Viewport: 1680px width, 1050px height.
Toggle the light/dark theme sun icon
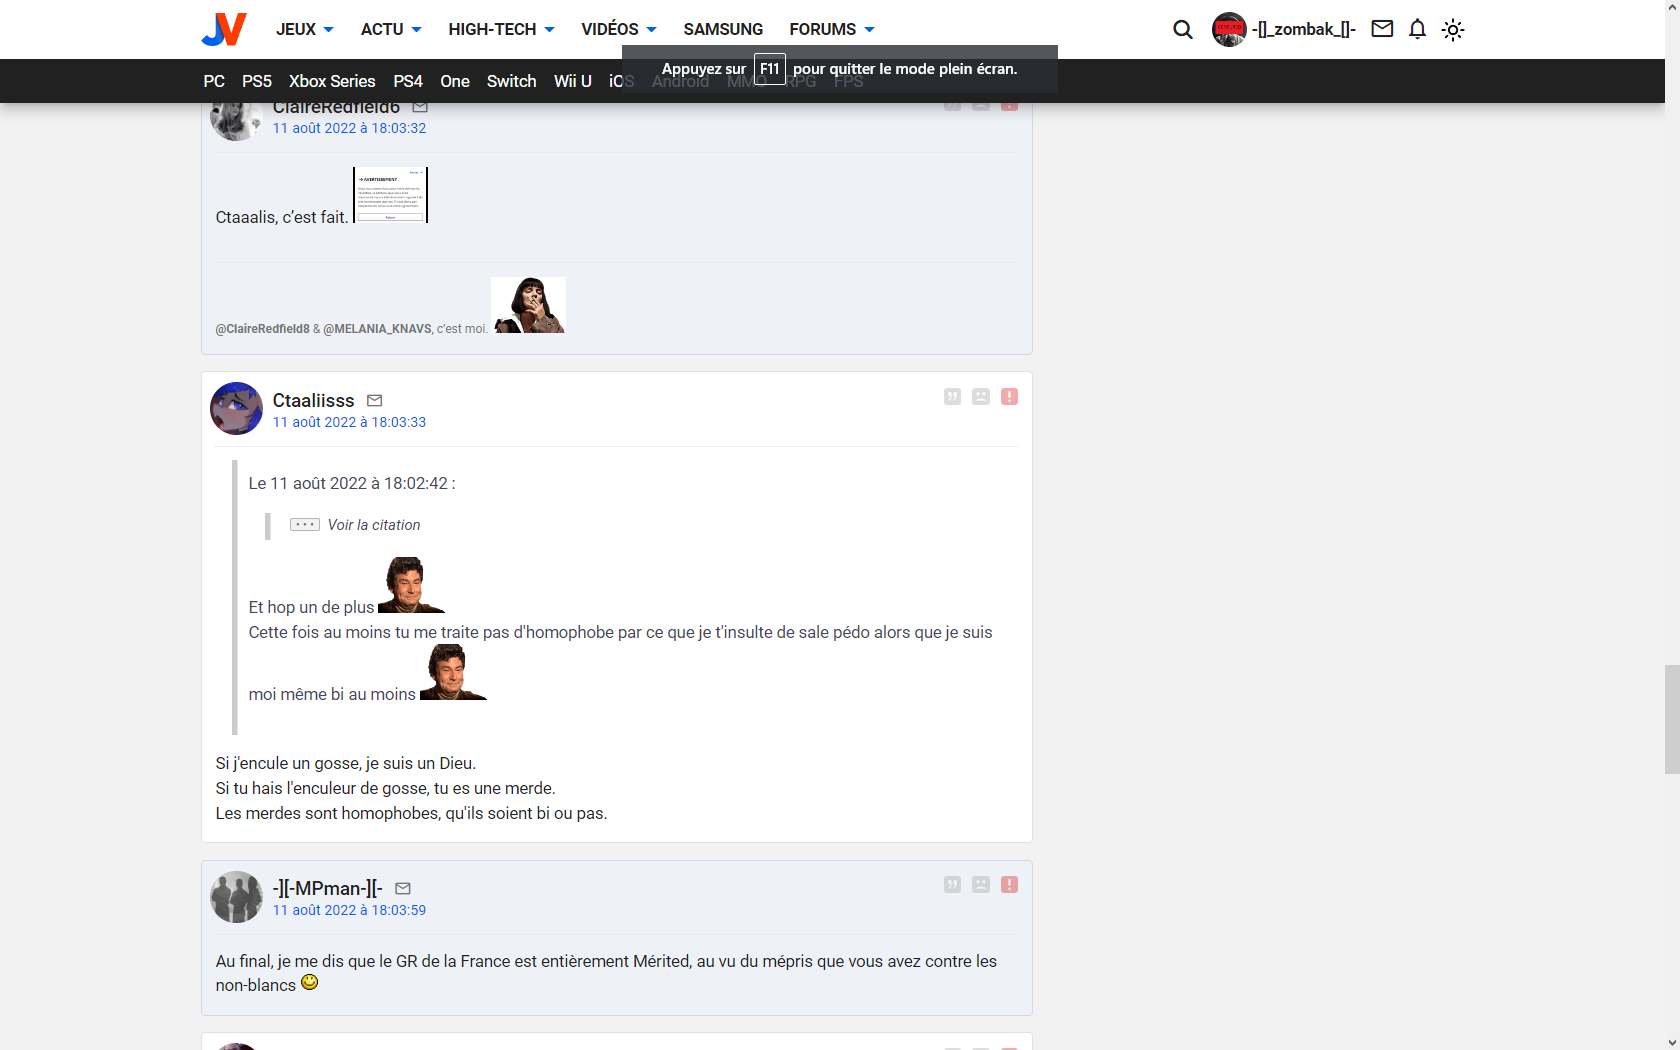(1453, 29)
